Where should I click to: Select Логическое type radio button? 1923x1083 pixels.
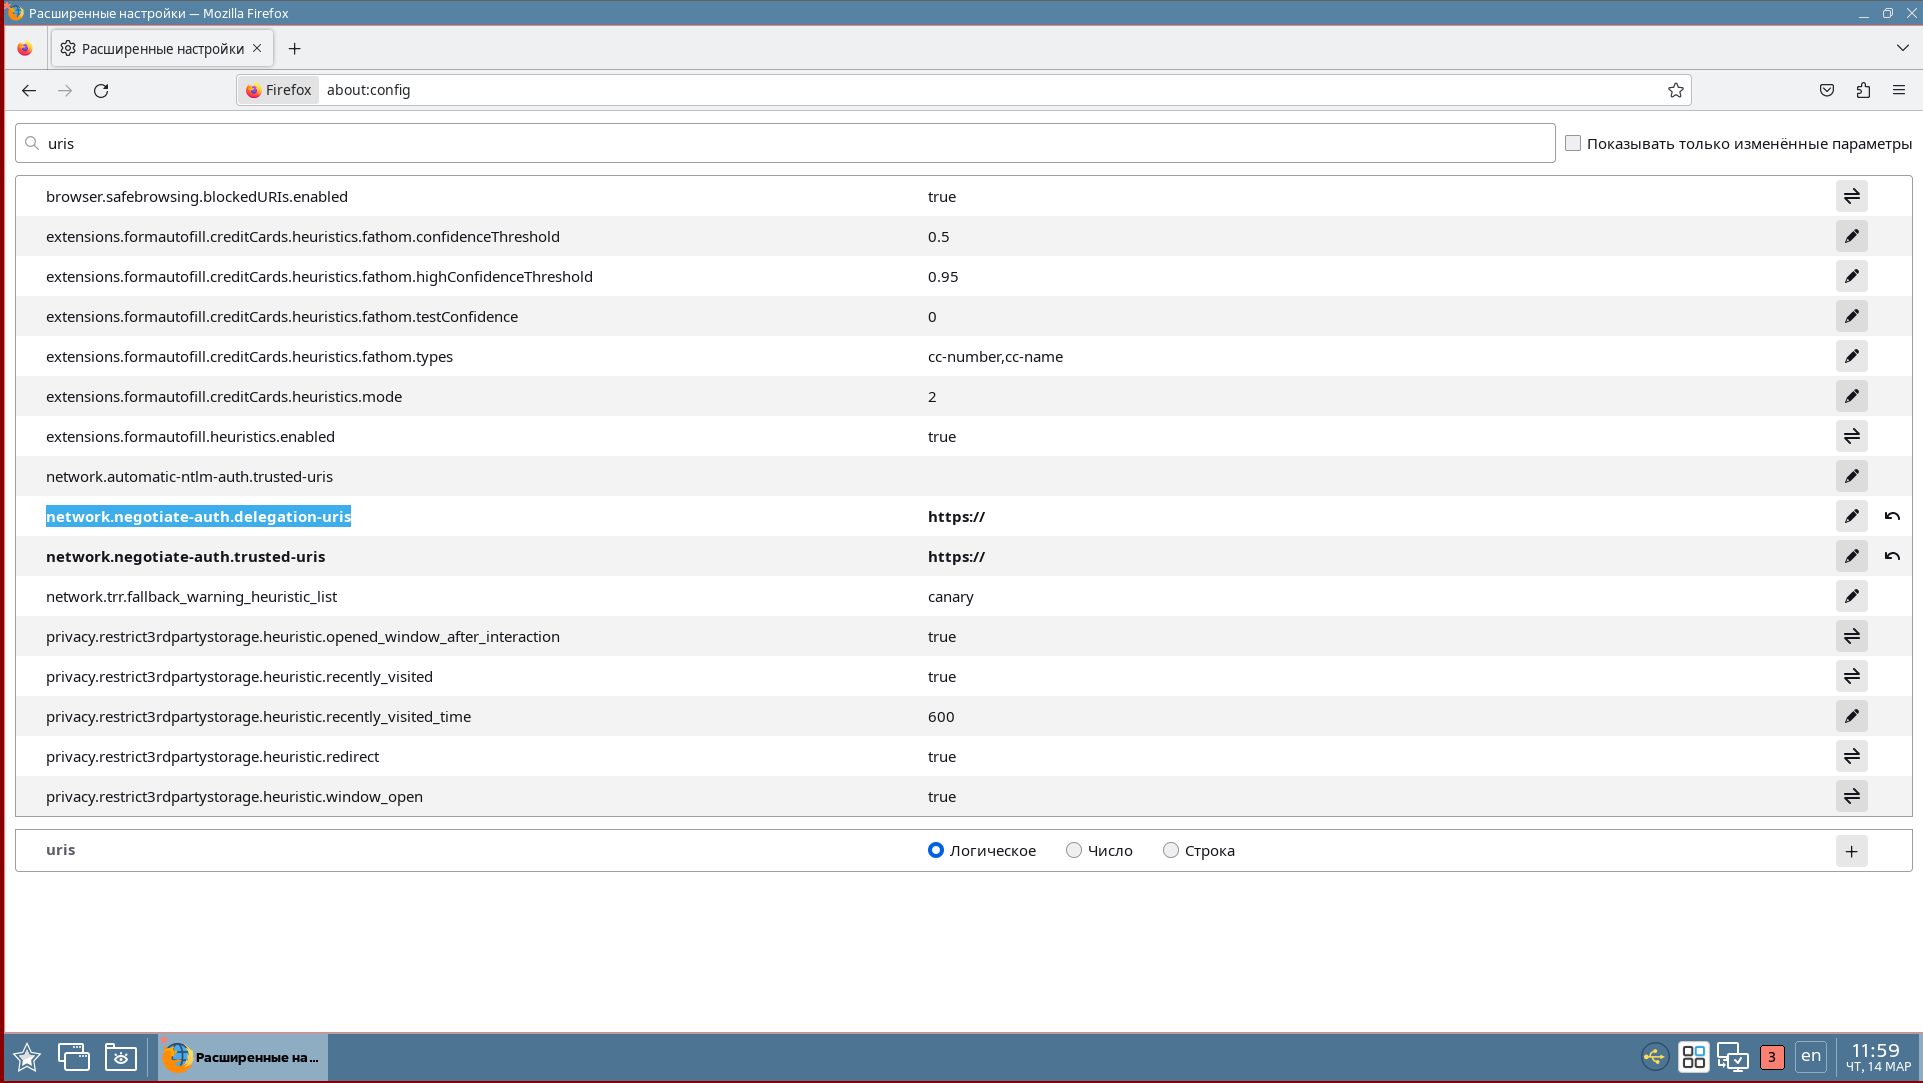click(x=936, y=850)
